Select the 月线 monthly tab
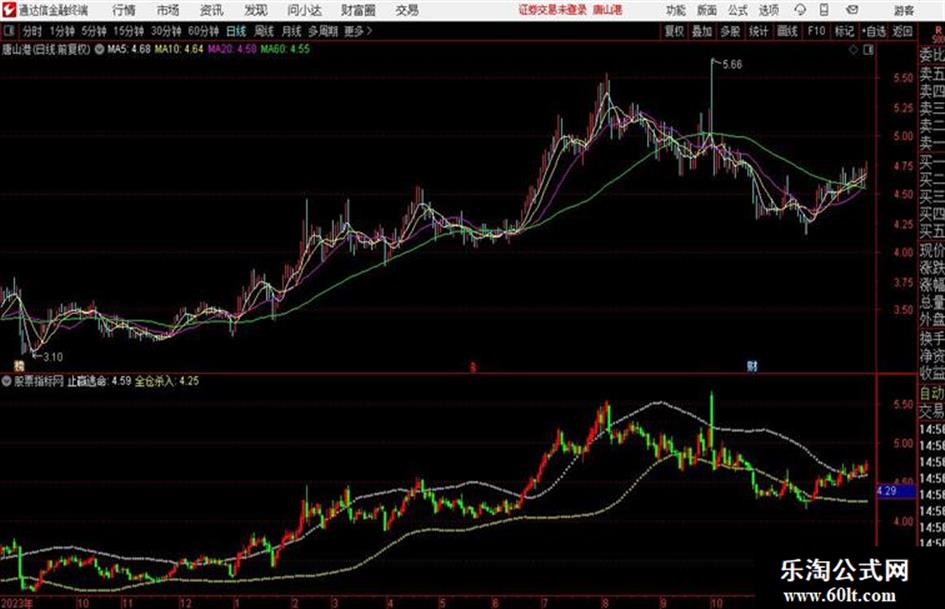945x609 pixels. tap(291, 31)
